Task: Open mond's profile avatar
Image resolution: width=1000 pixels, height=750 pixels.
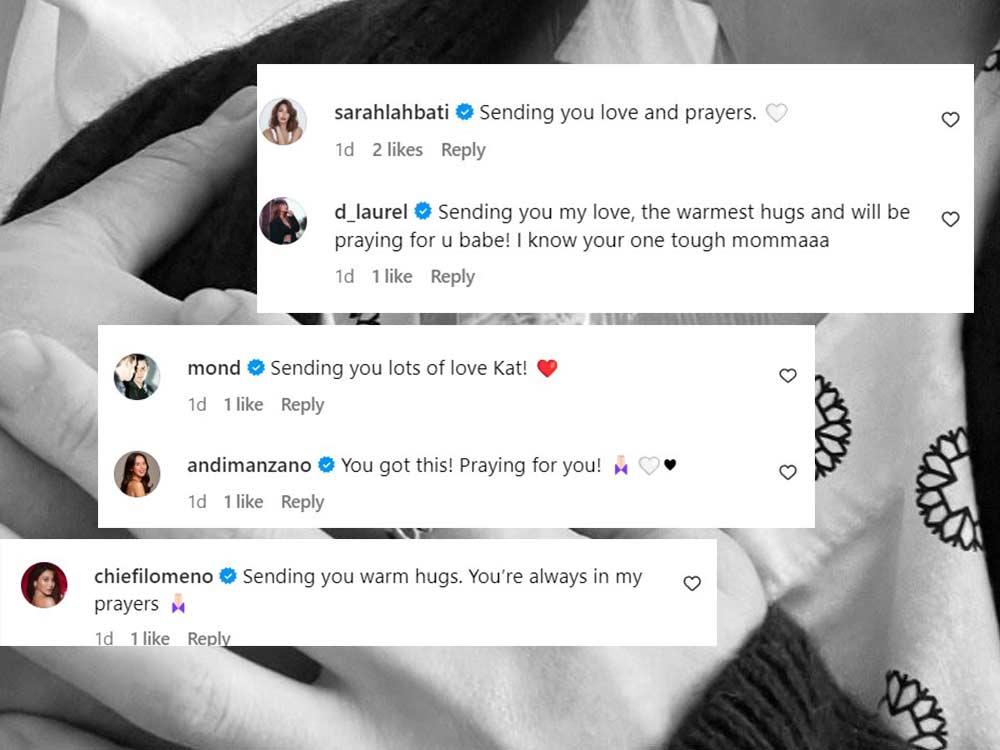Action: (x=137, y=376)
